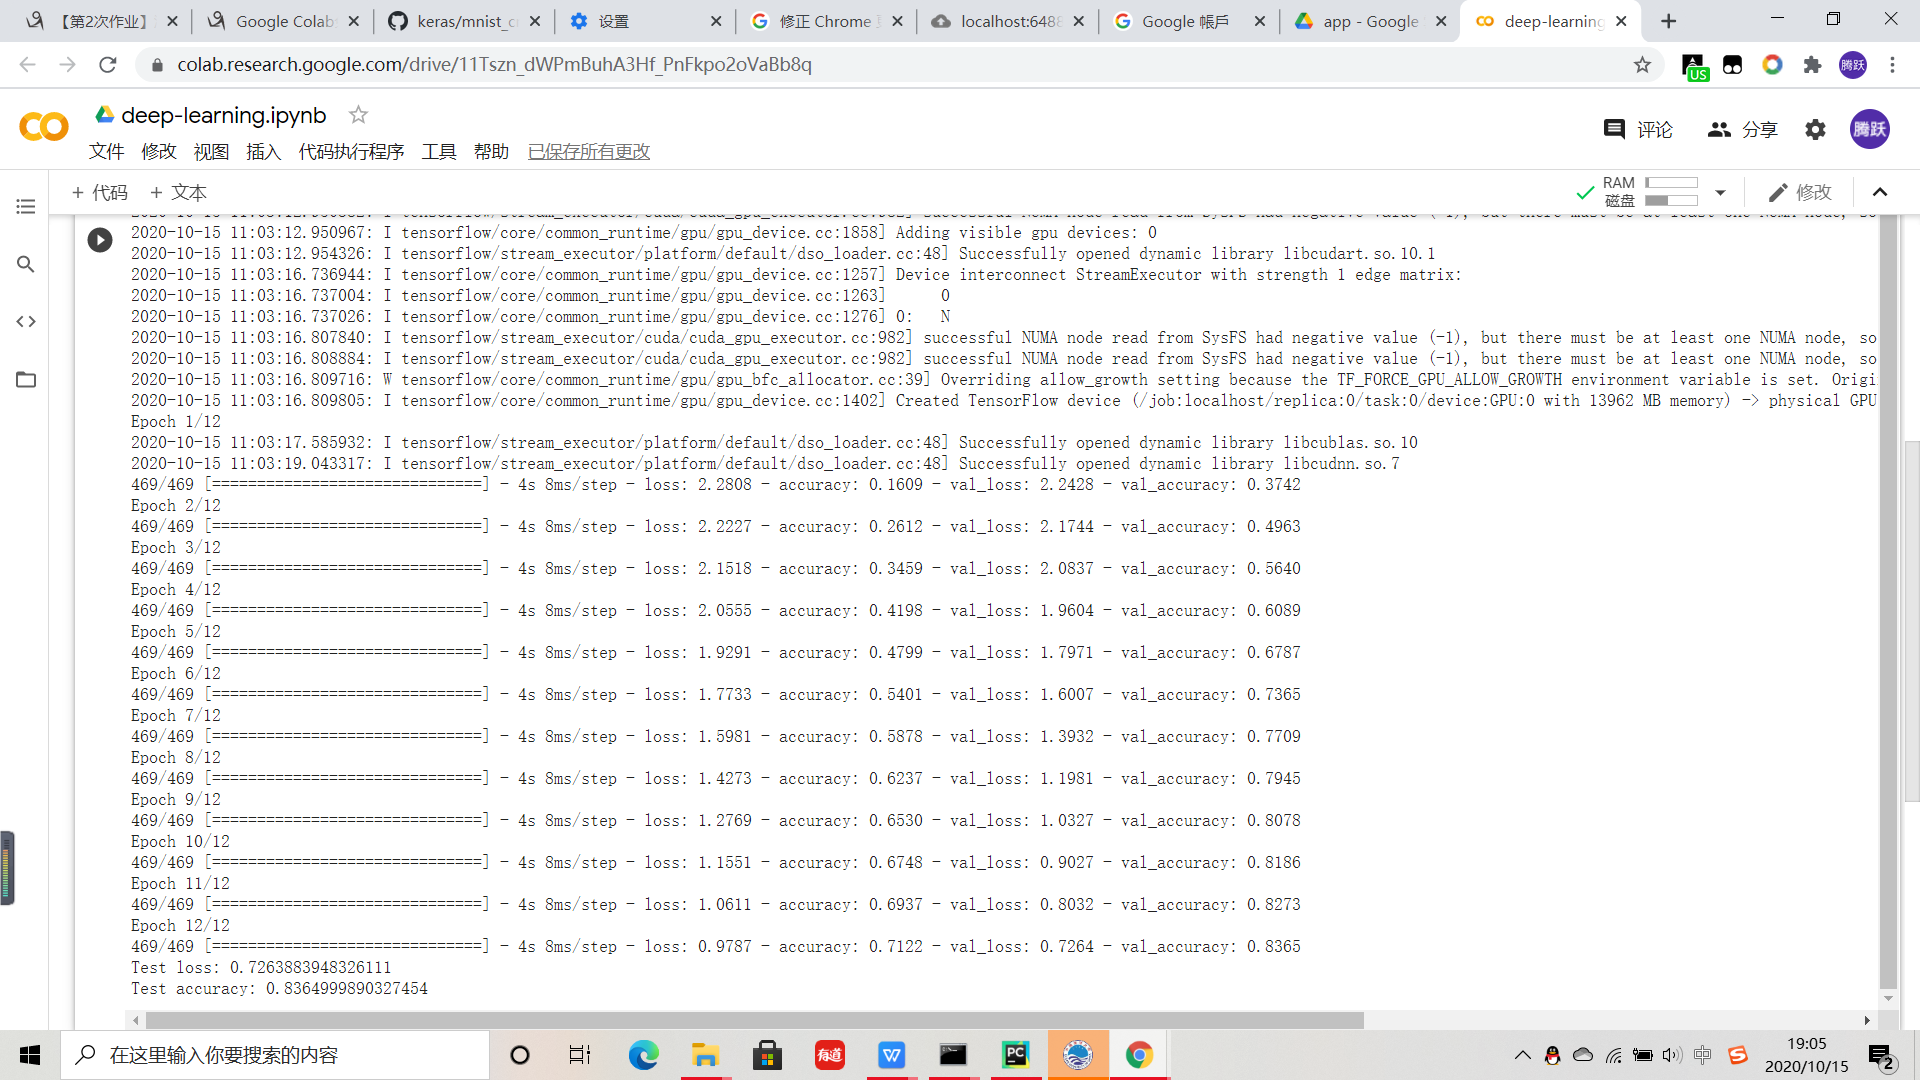Collapse the header with the chevron arrow

point(1880,192)
